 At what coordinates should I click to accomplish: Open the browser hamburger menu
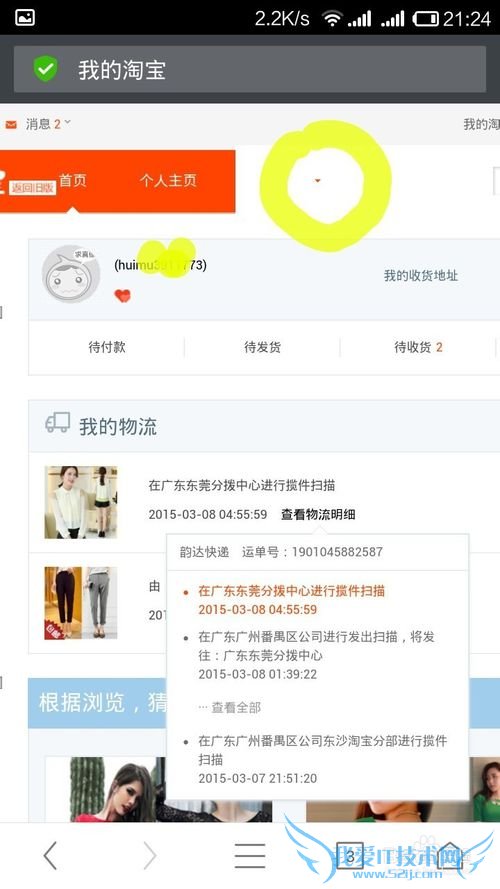(250, 855)
